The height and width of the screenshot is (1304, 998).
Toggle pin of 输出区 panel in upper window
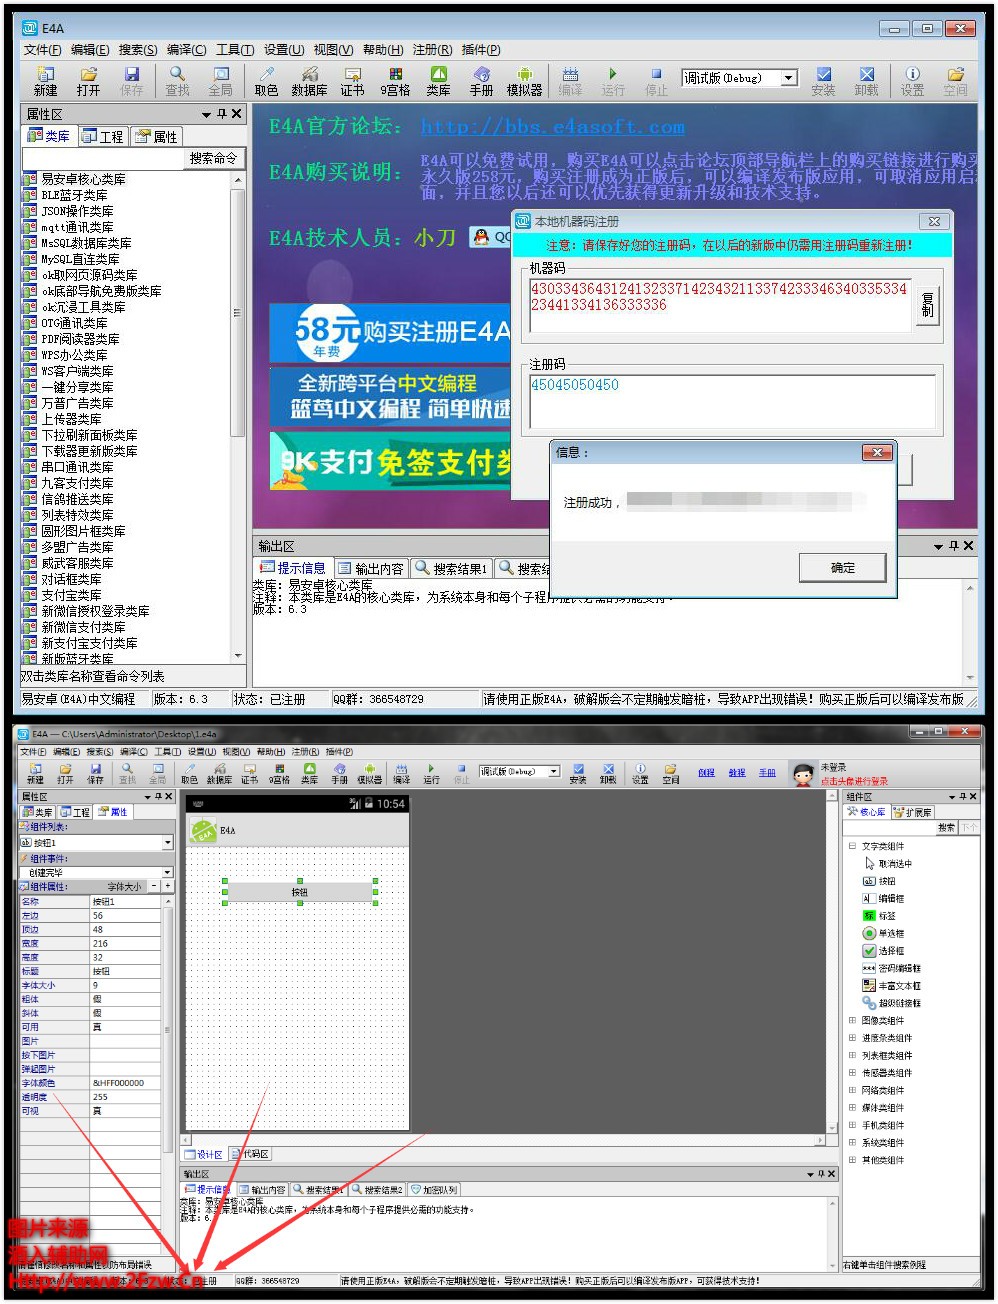click(953, 546)
